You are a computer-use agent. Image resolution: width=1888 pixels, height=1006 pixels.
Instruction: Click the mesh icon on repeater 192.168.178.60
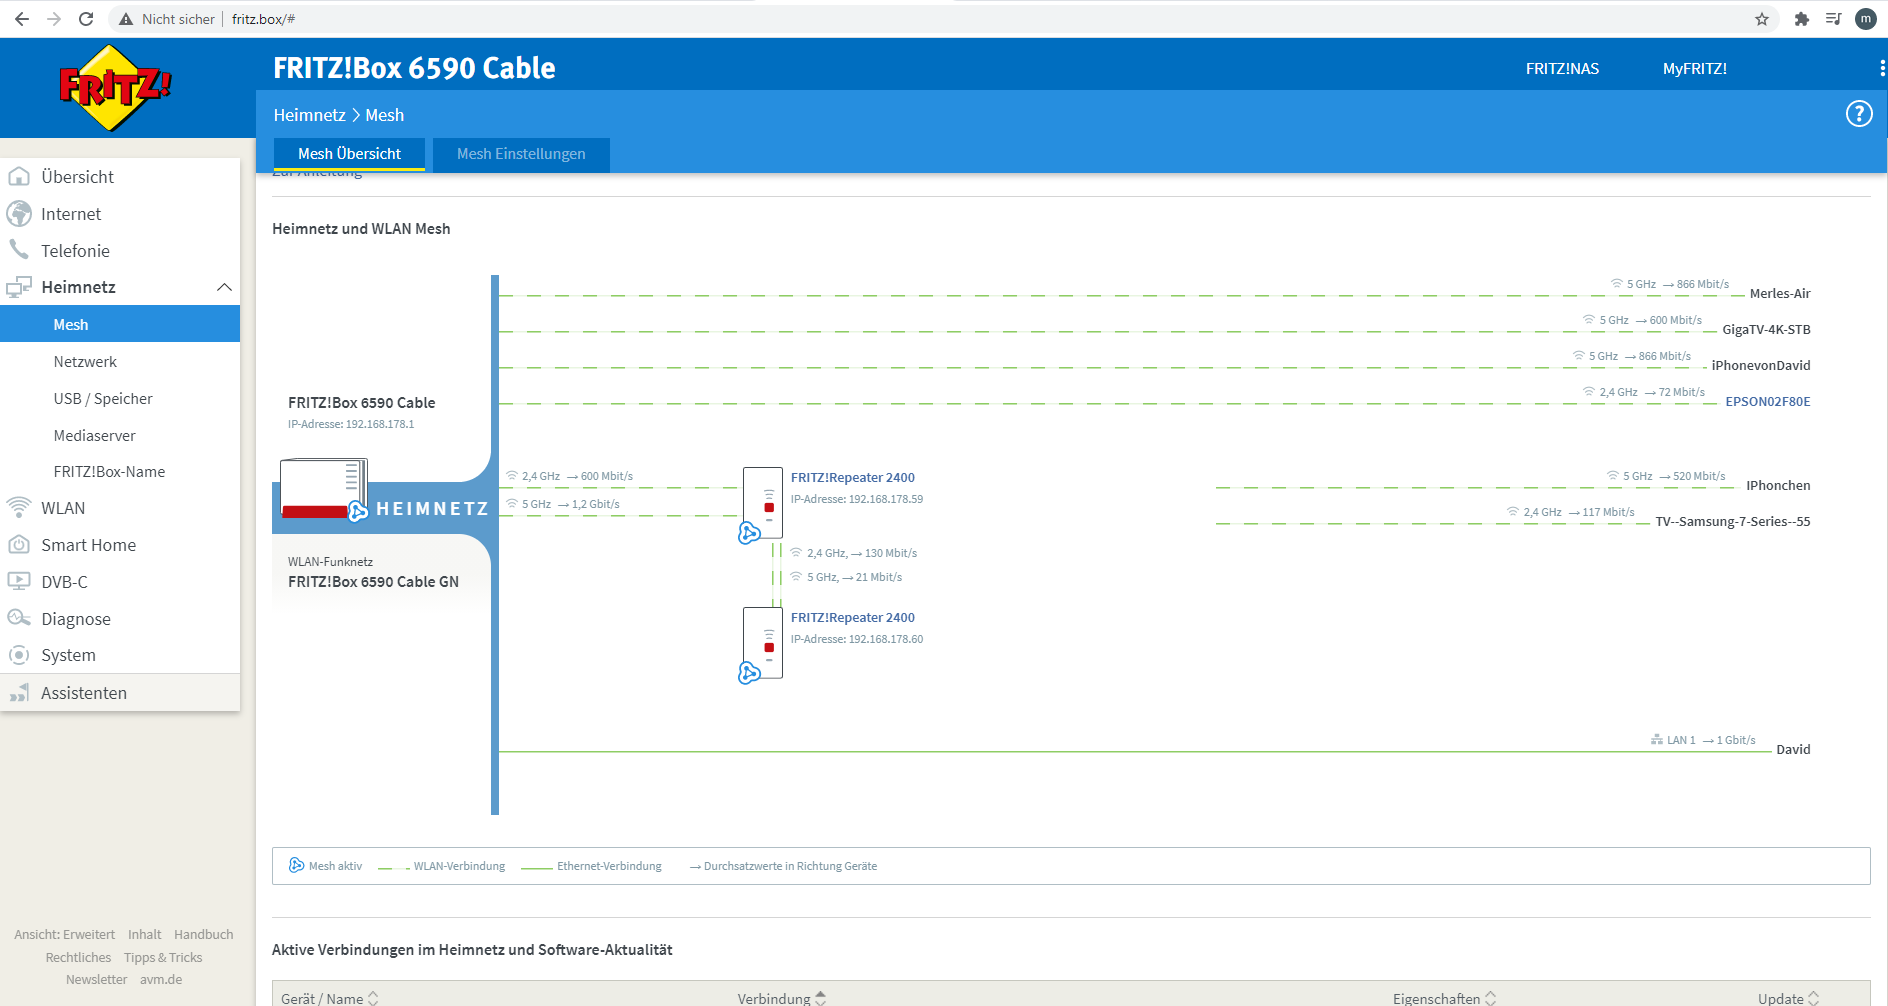point(749,673)
